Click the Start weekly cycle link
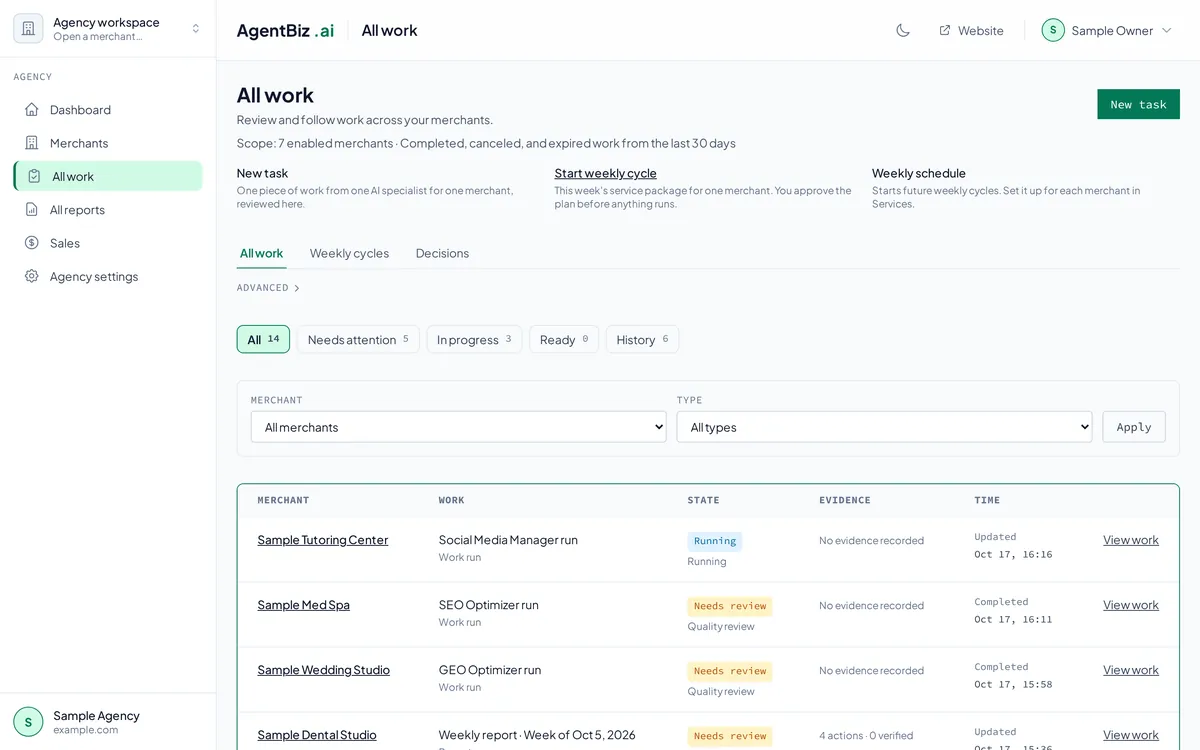Image resolution: width=1200 pixels, height=750 pixels. [x=605, y=173]
